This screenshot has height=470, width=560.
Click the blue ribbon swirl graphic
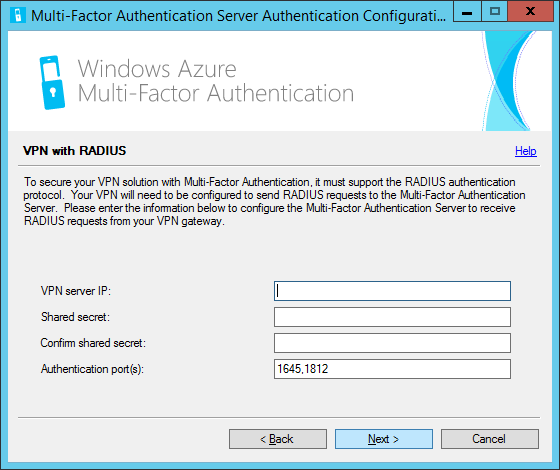point(508,81)
